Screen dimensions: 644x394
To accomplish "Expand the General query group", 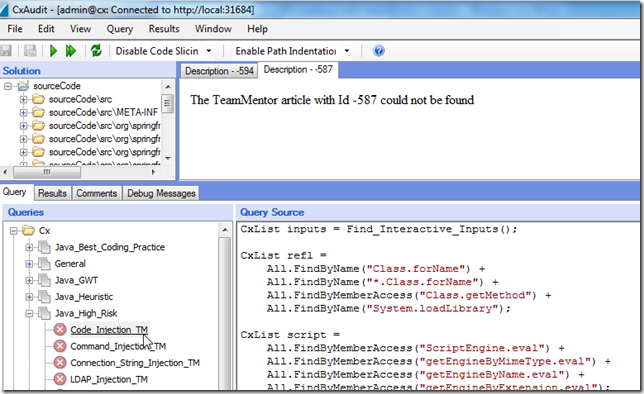I will [x=29, y=263].
